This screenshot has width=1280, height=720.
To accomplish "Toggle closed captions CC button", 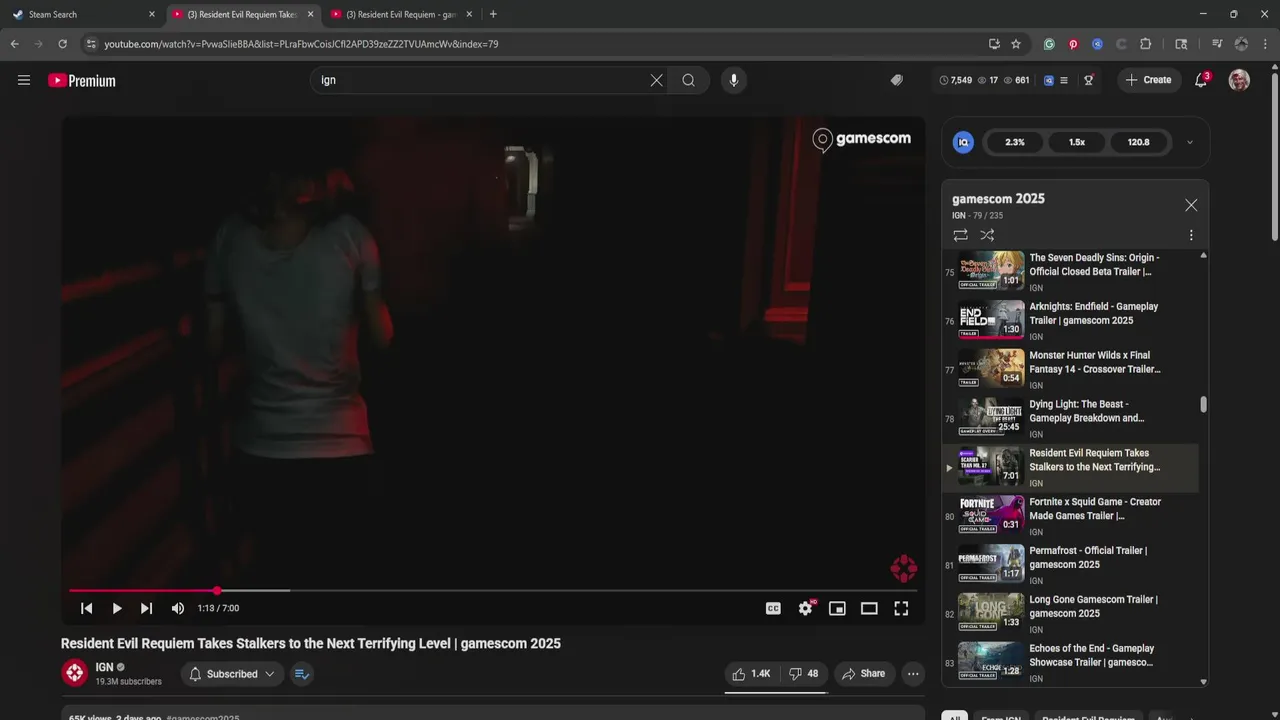I will pos(773,608).
